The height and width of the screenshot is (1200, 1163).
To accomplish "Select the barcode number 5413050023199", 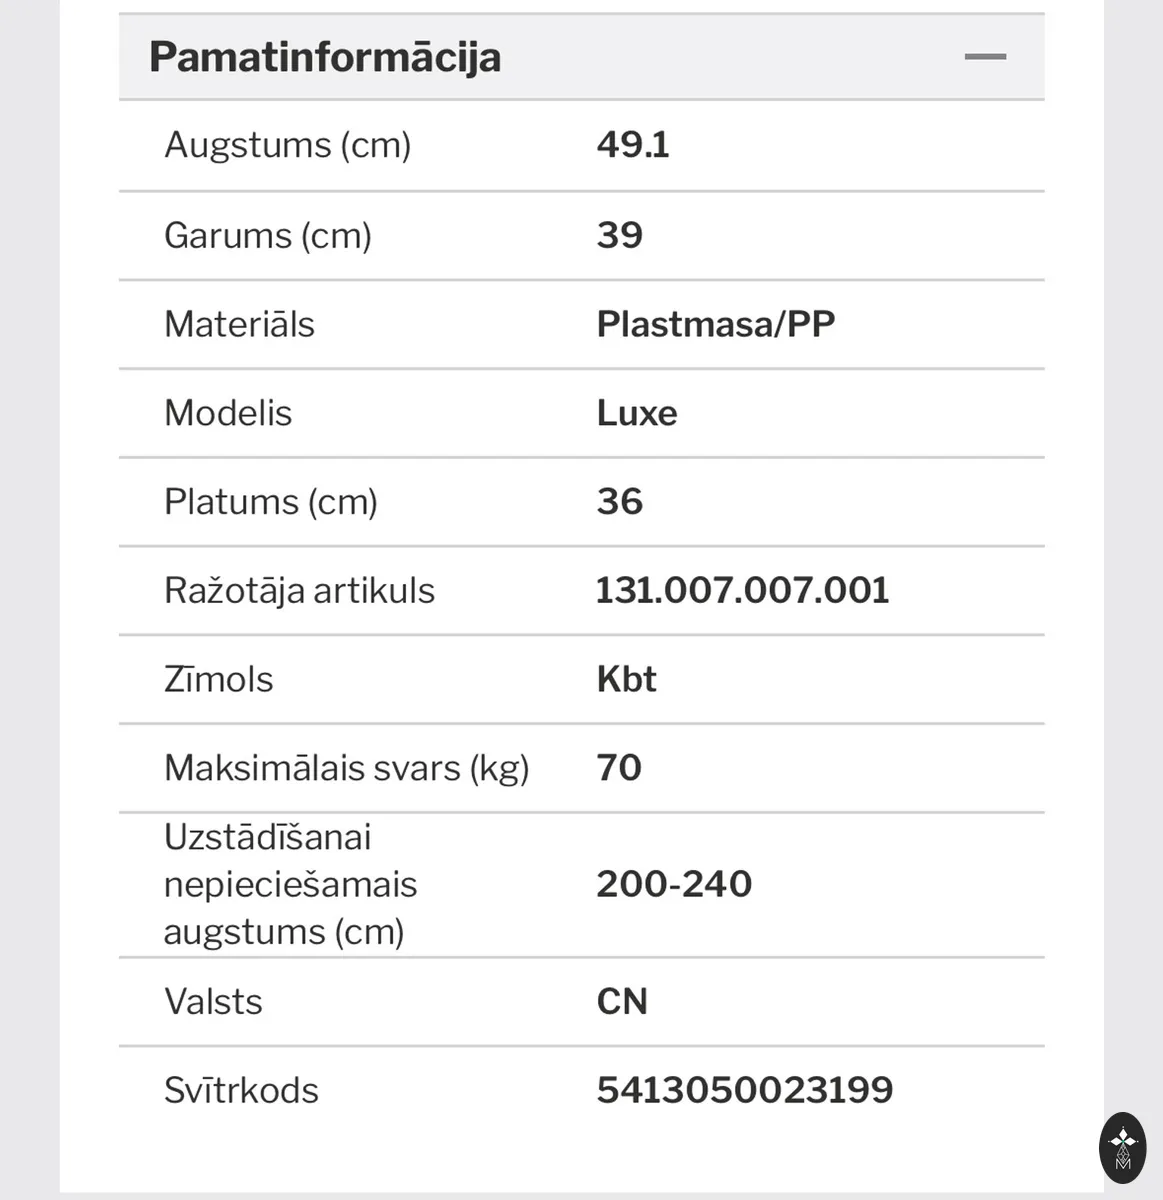I will 745,1090.
